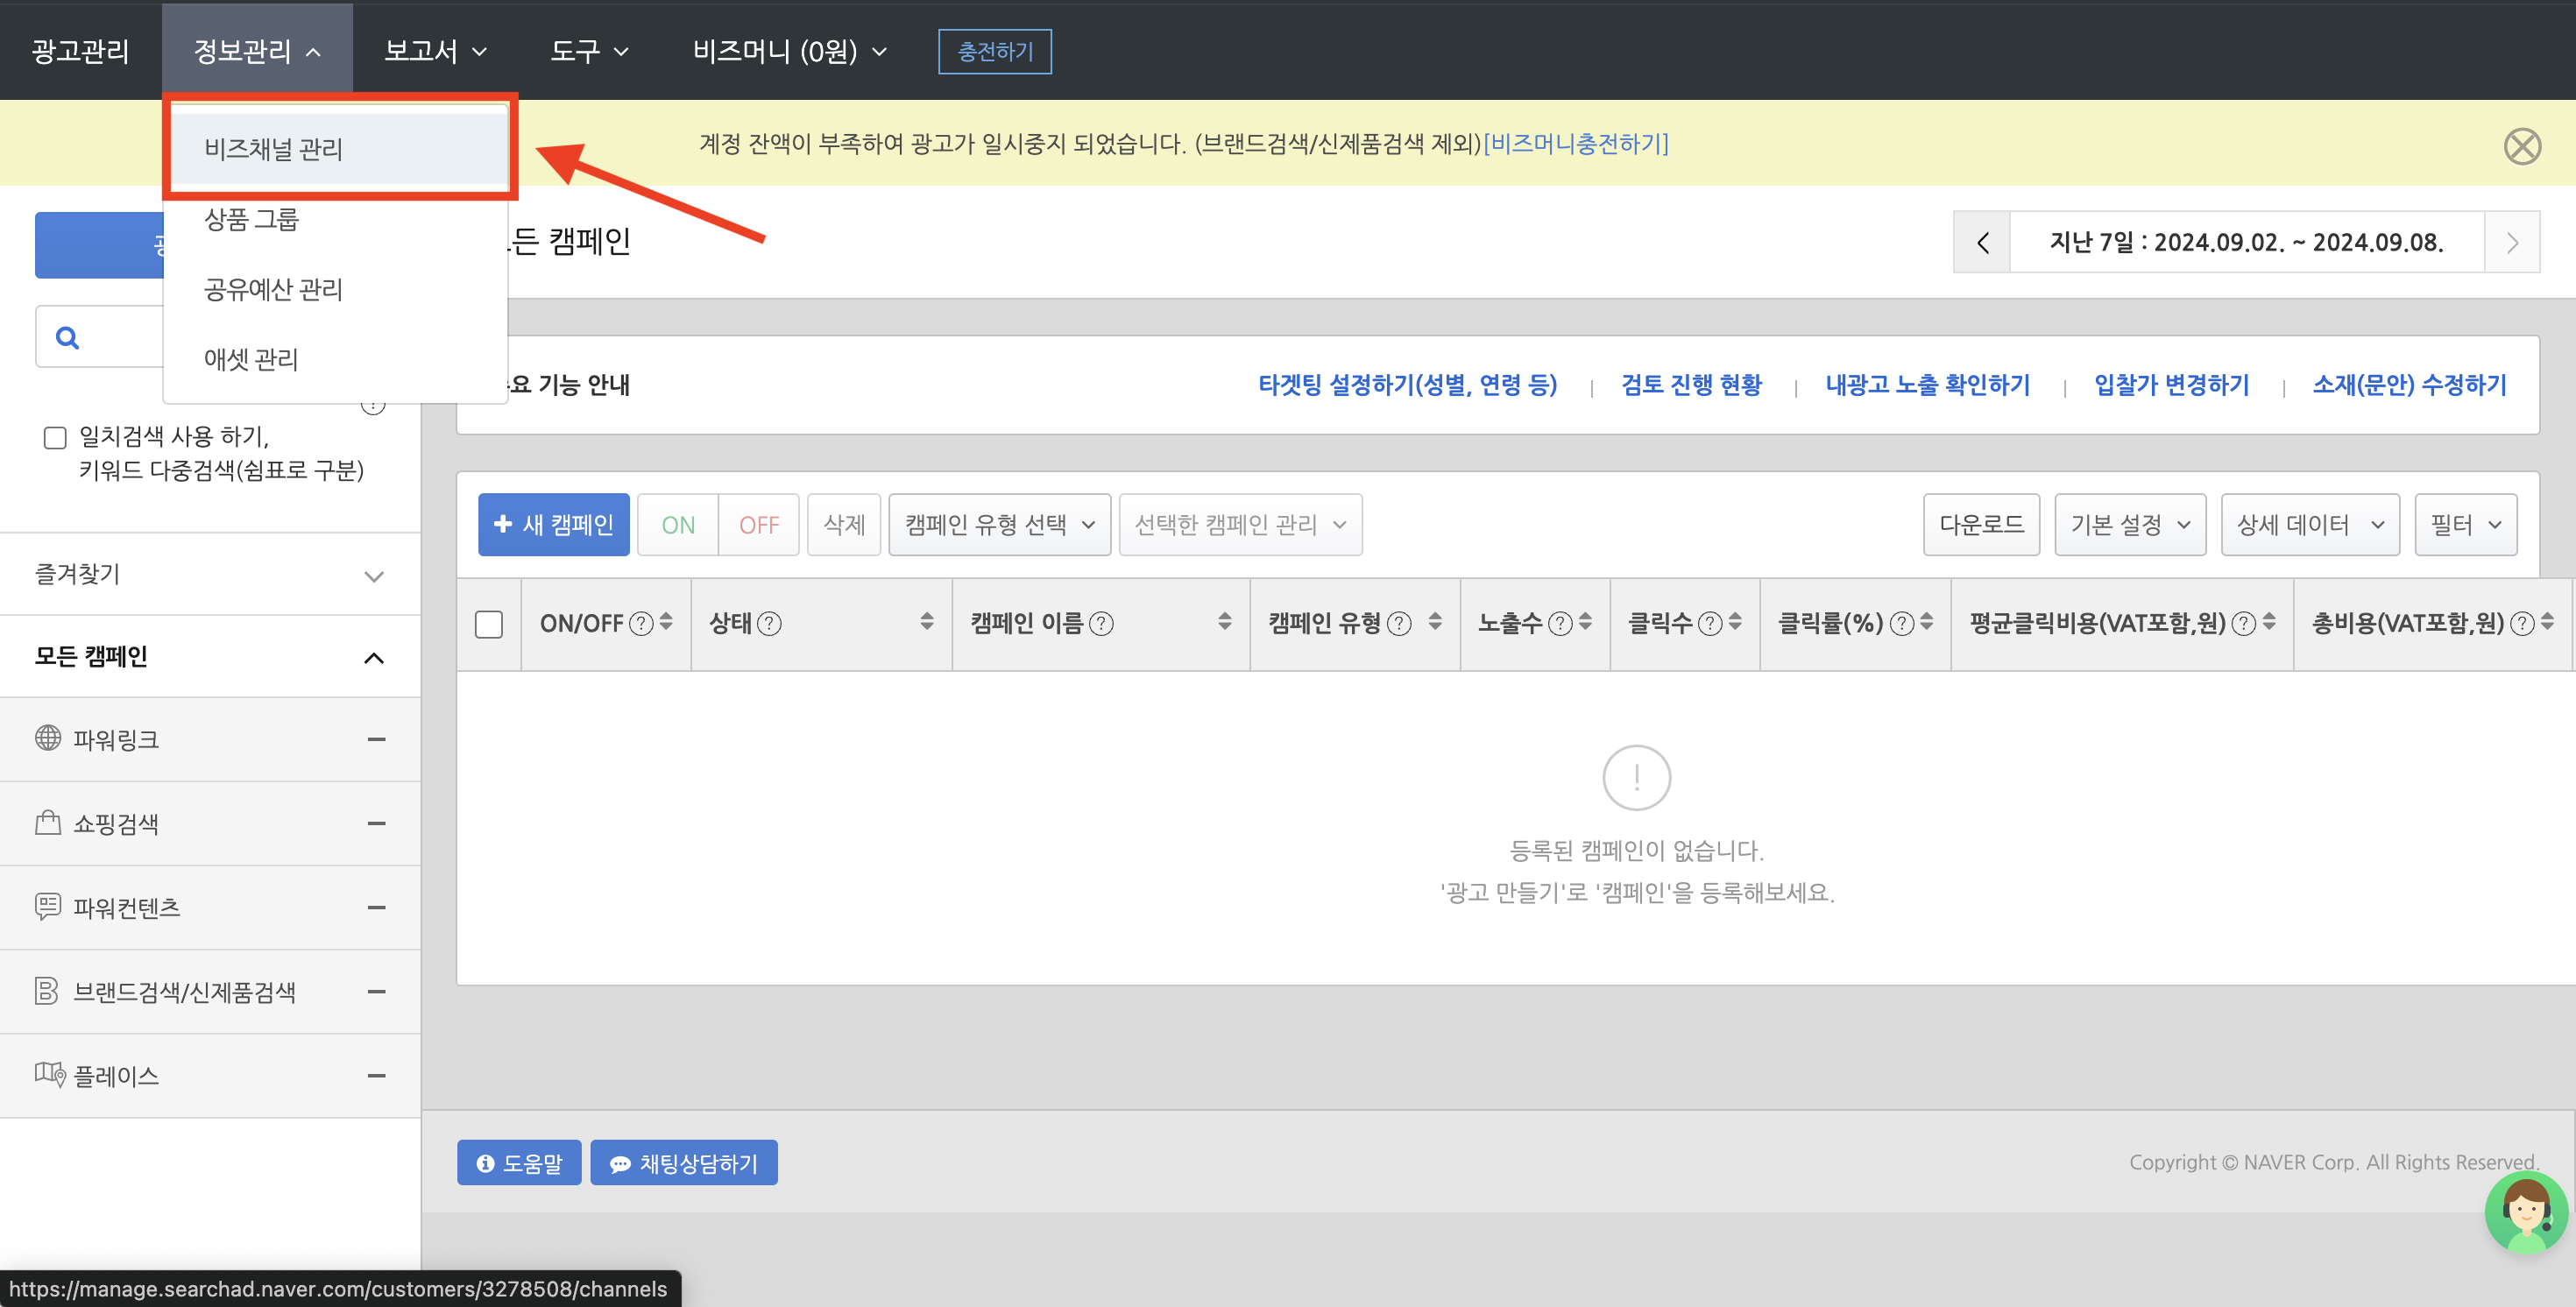2576x1307 pixels.
Task: Open 소재(문안) 수정하기 link
Action: 2409,385
